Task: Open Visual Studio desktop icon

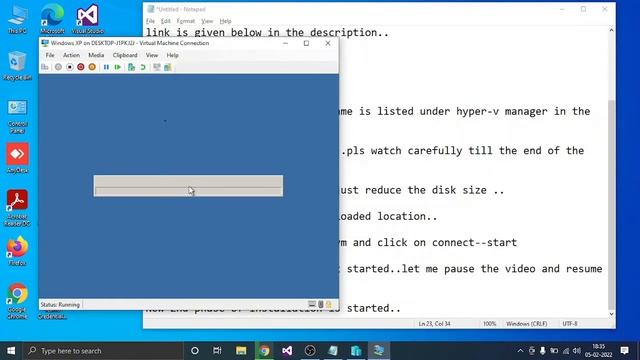Action: (87, 19)
